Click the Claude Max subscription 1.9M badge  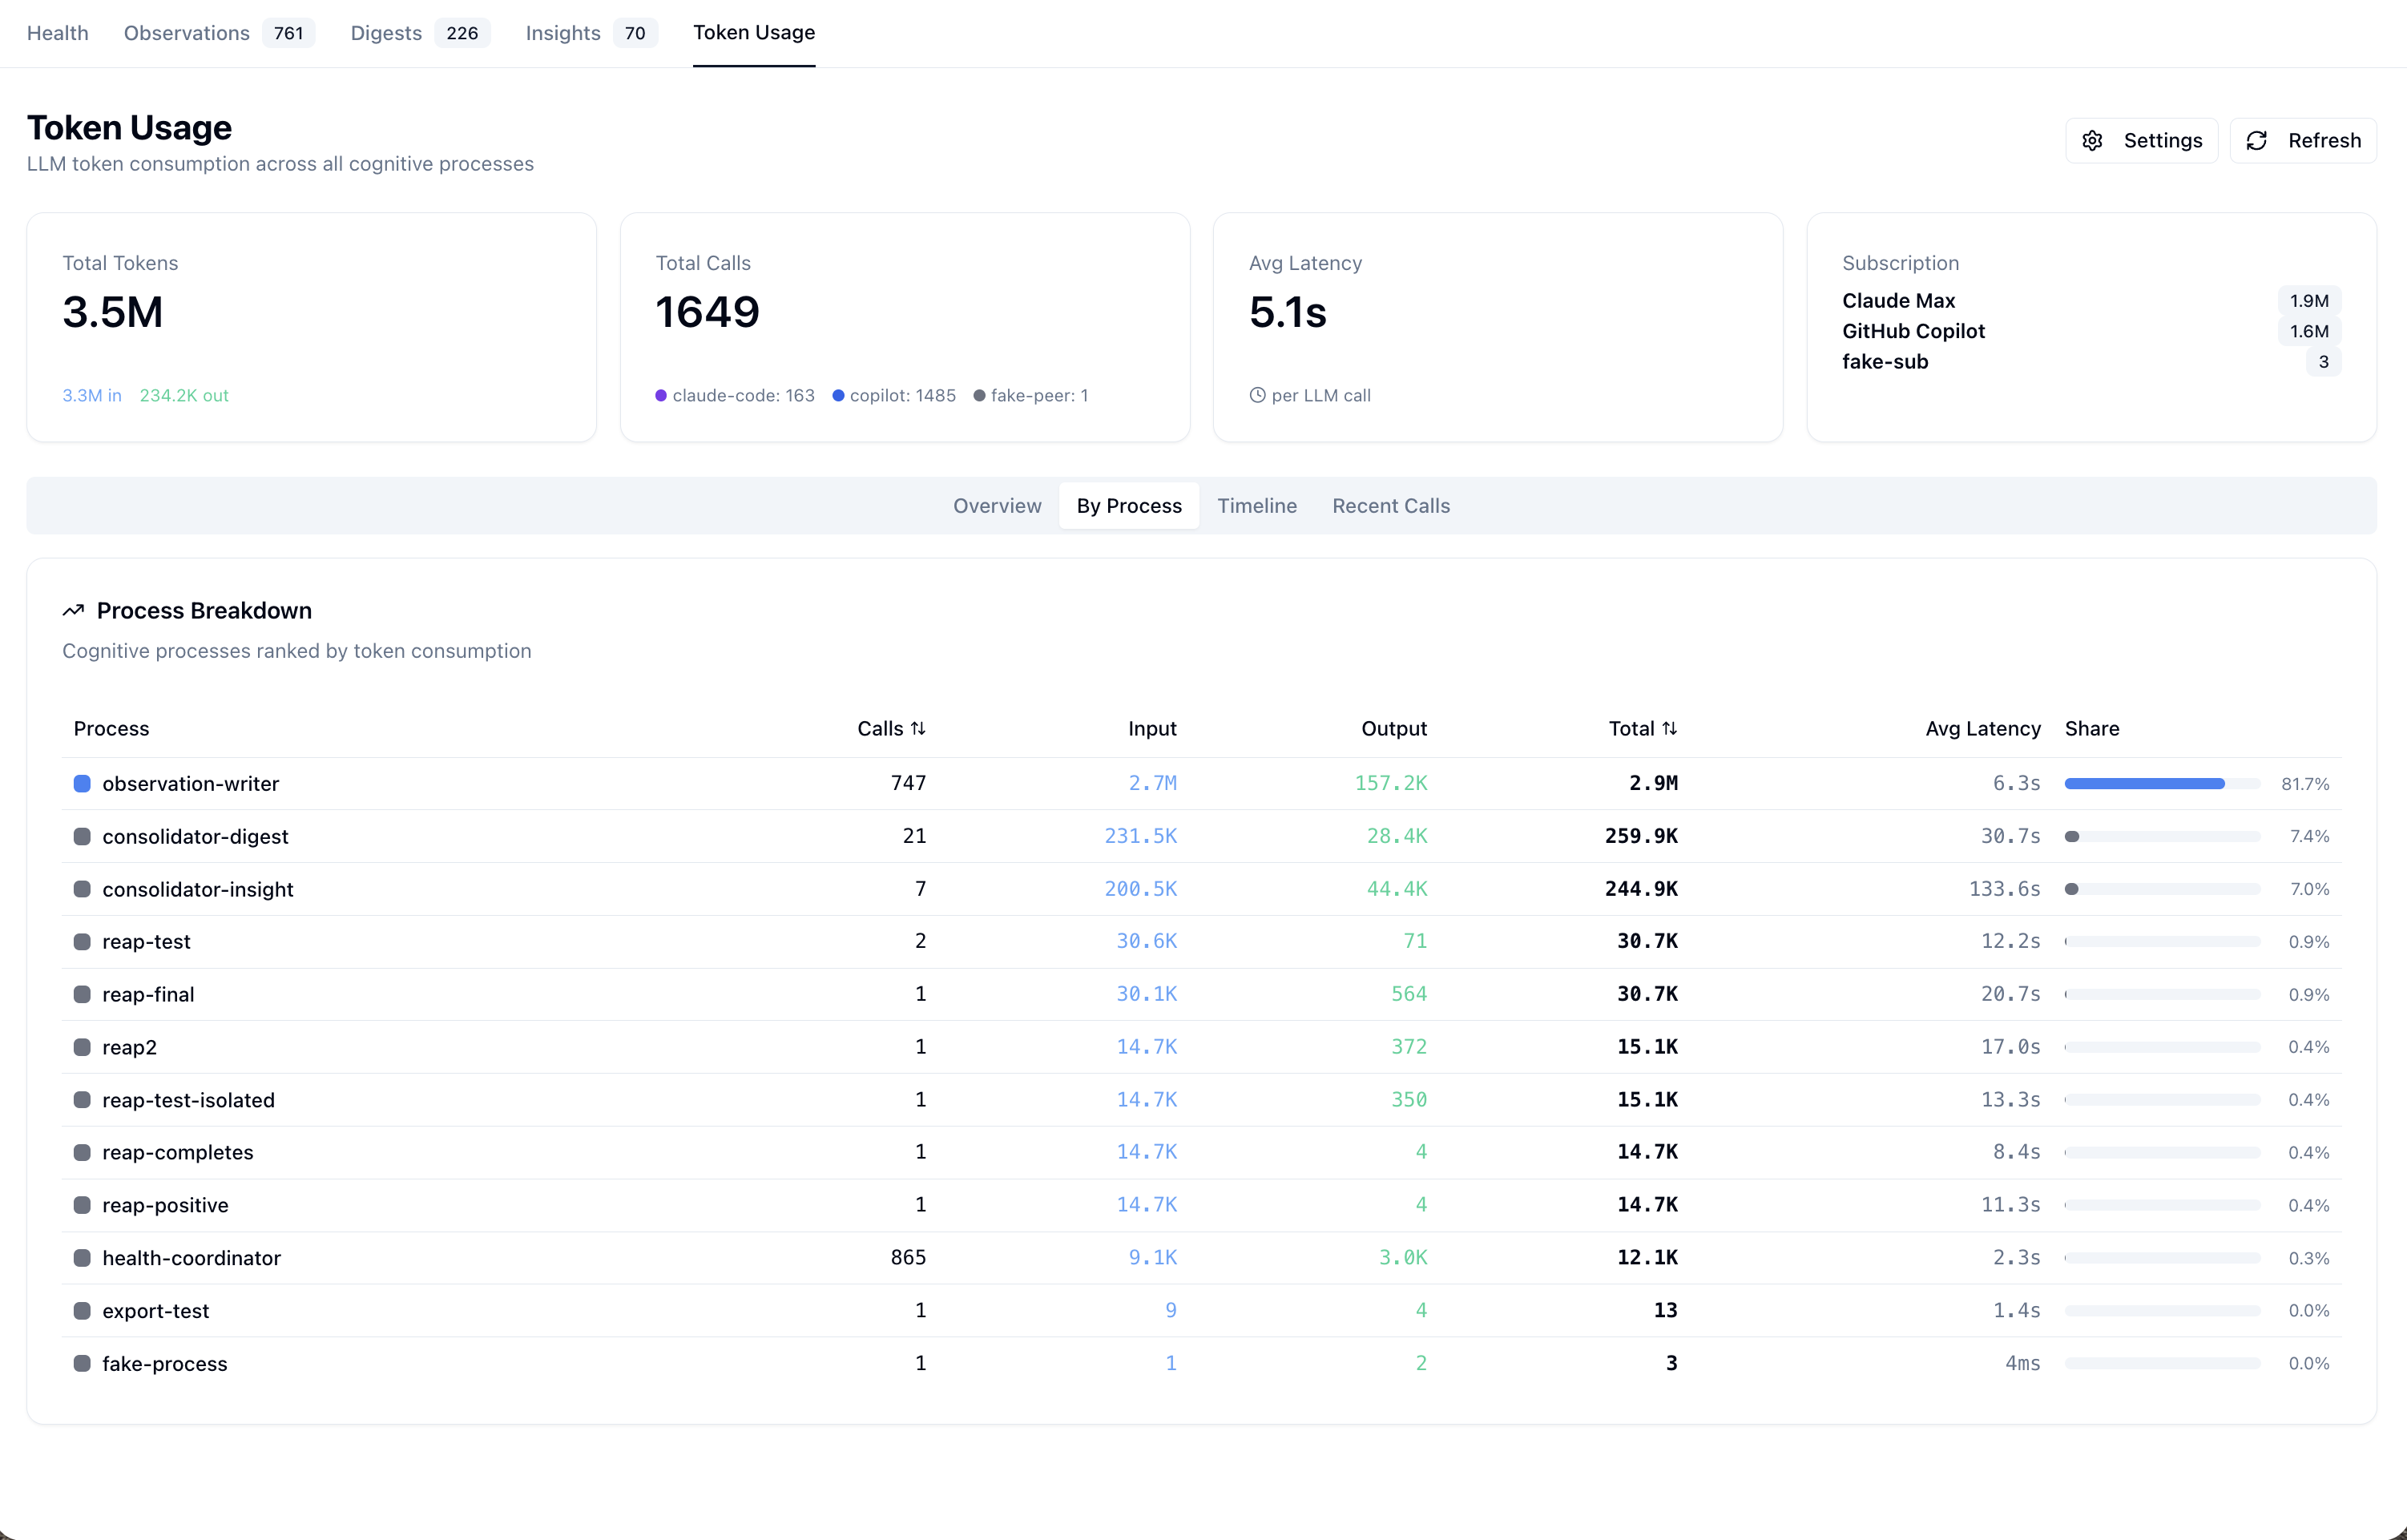[x=2308, y=301]
